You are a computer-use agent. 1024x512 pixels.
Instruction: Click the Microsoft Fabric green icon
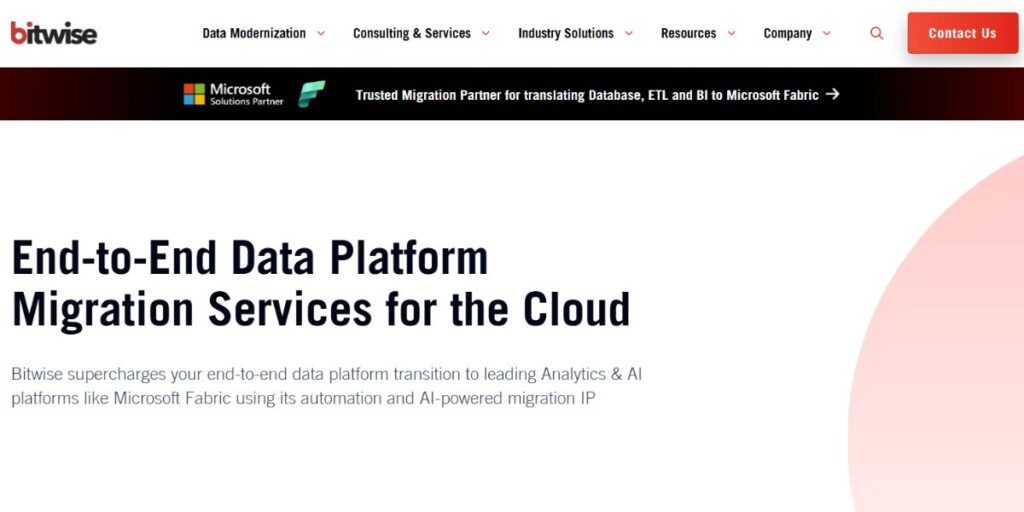312,94
